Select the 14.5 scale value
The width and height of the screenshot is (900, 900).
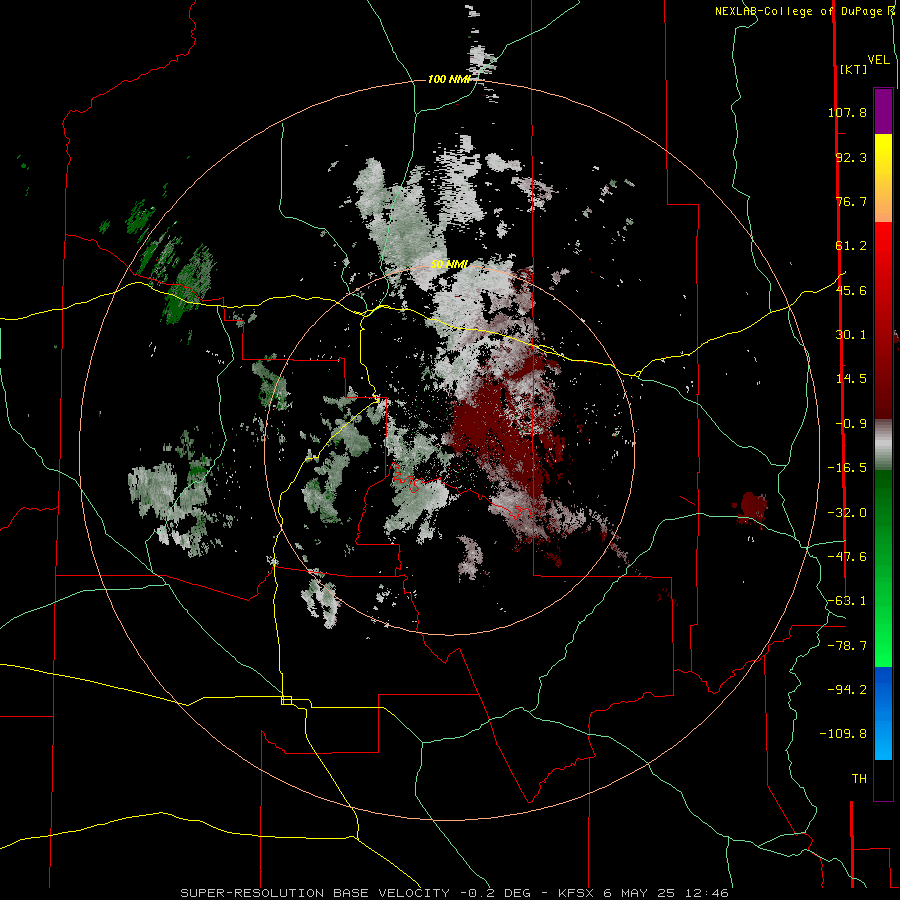(851, 379)
